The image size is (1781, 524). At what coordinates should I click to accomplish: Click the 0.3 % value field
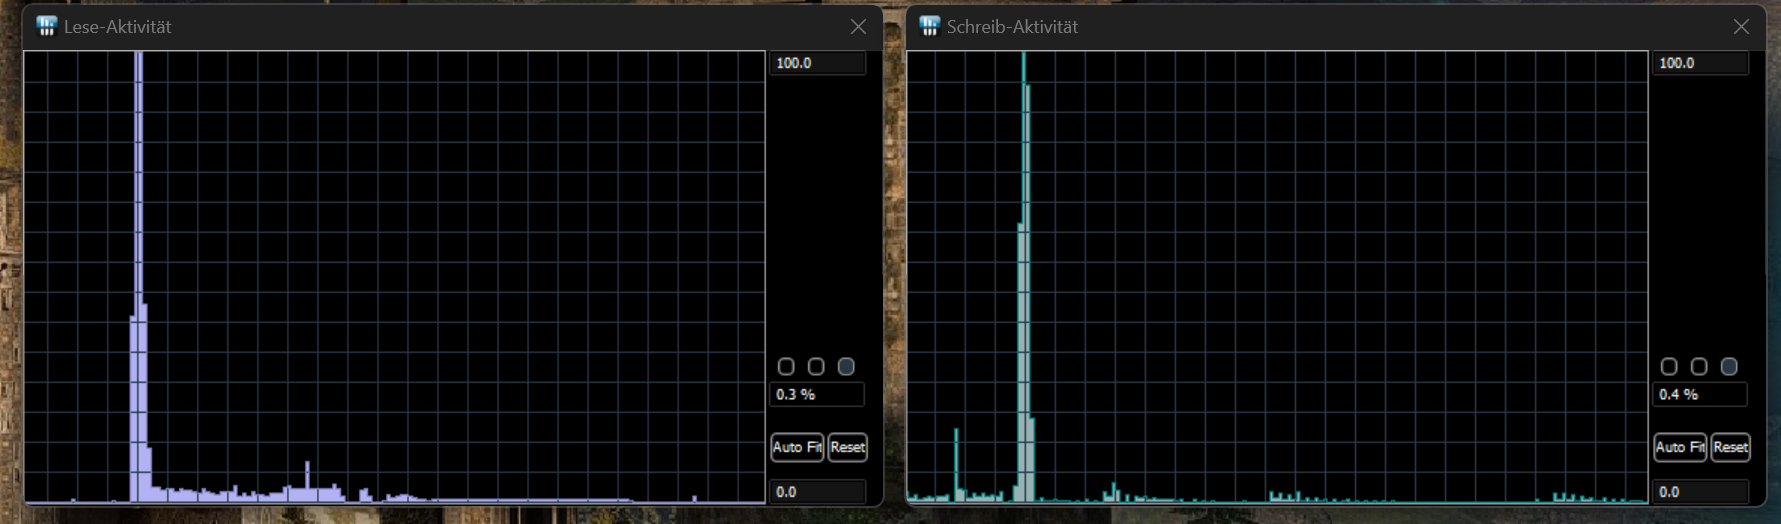[817, 394]
